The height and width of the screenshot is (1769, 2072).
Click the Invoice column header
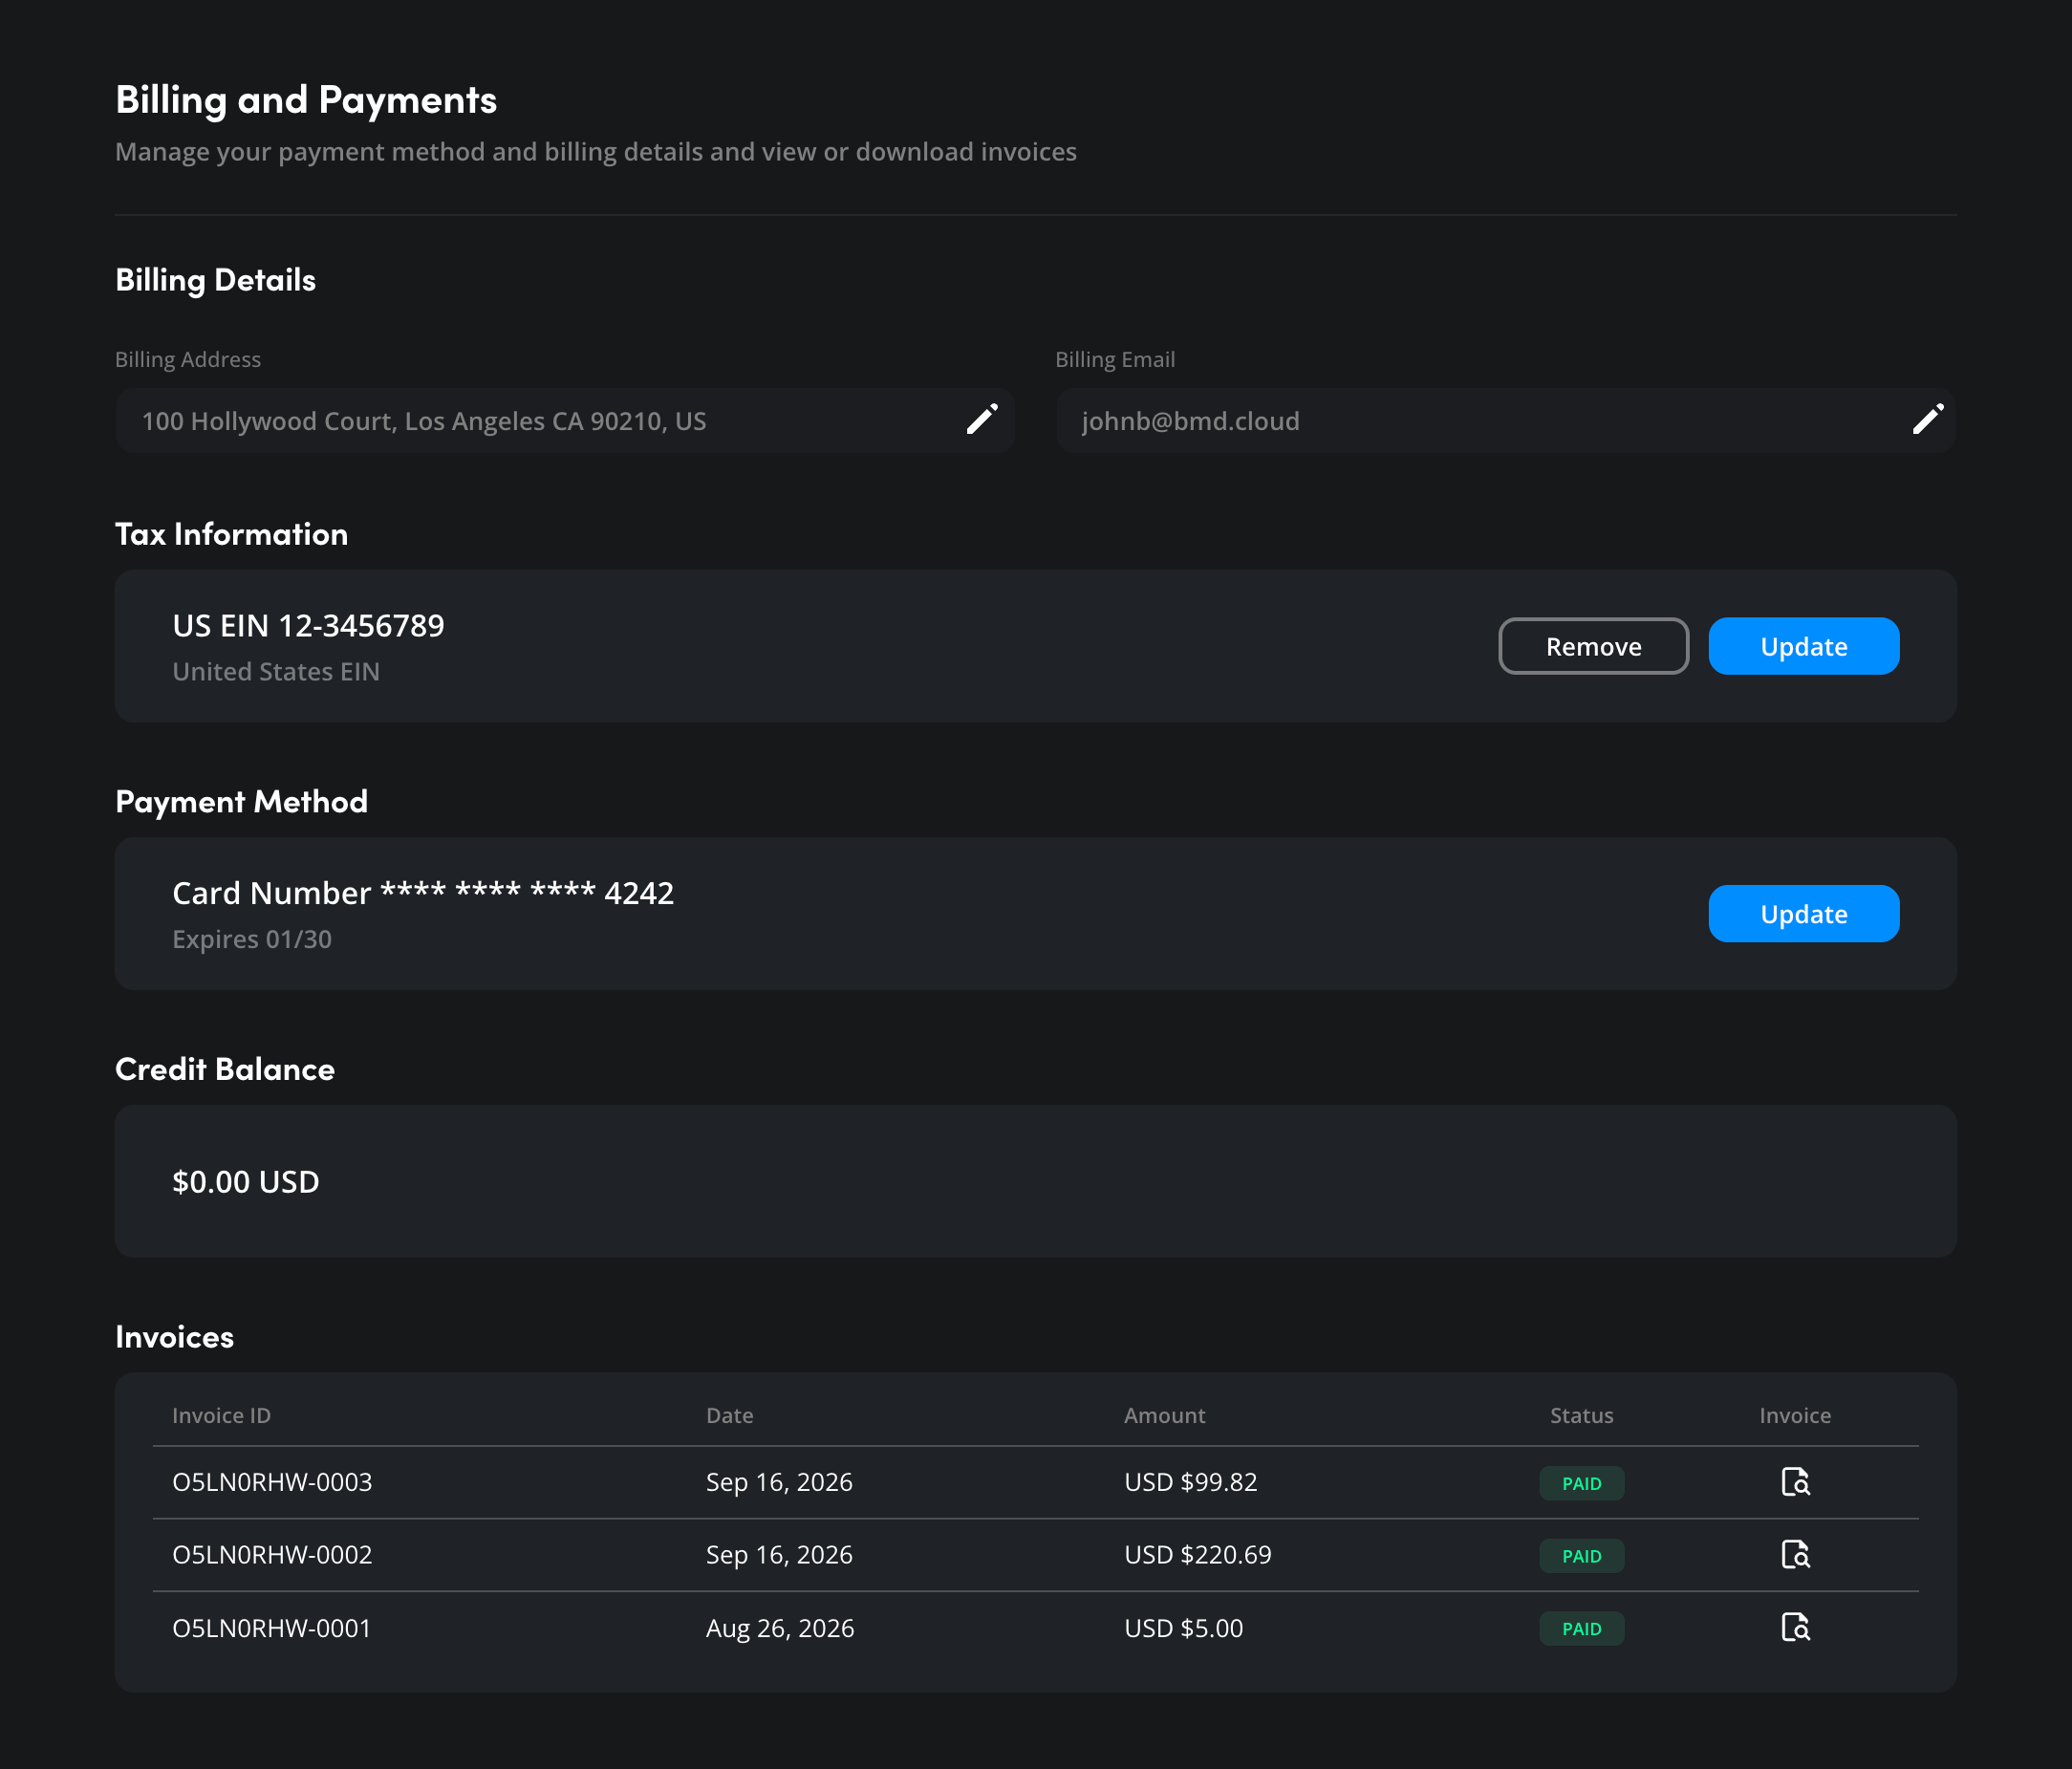tap(1795, 1415)
